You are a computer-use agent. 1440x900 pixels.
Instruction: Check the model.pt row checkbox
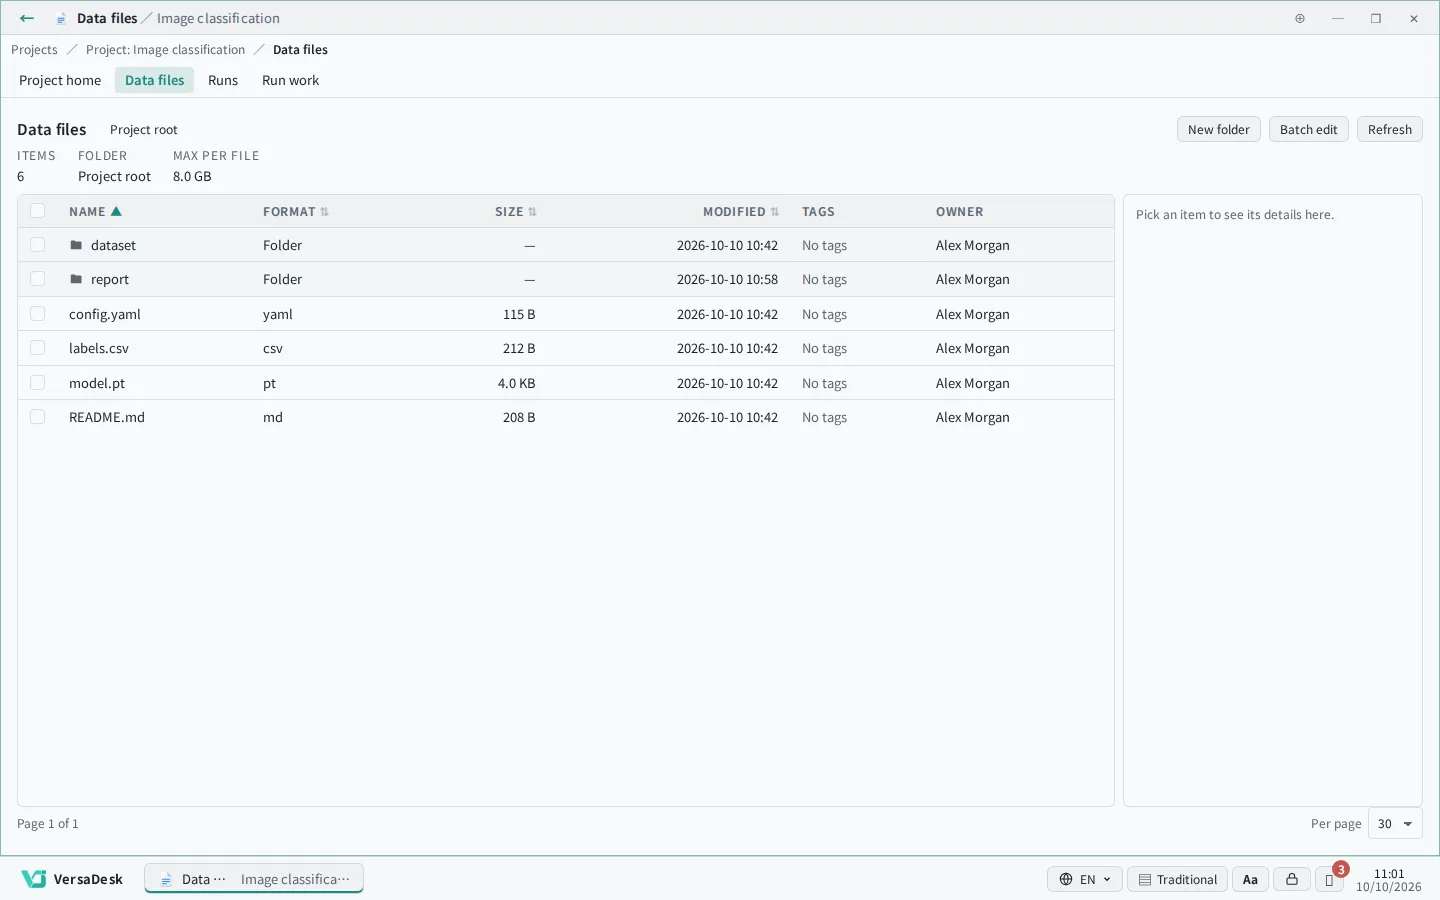point(37,383)
